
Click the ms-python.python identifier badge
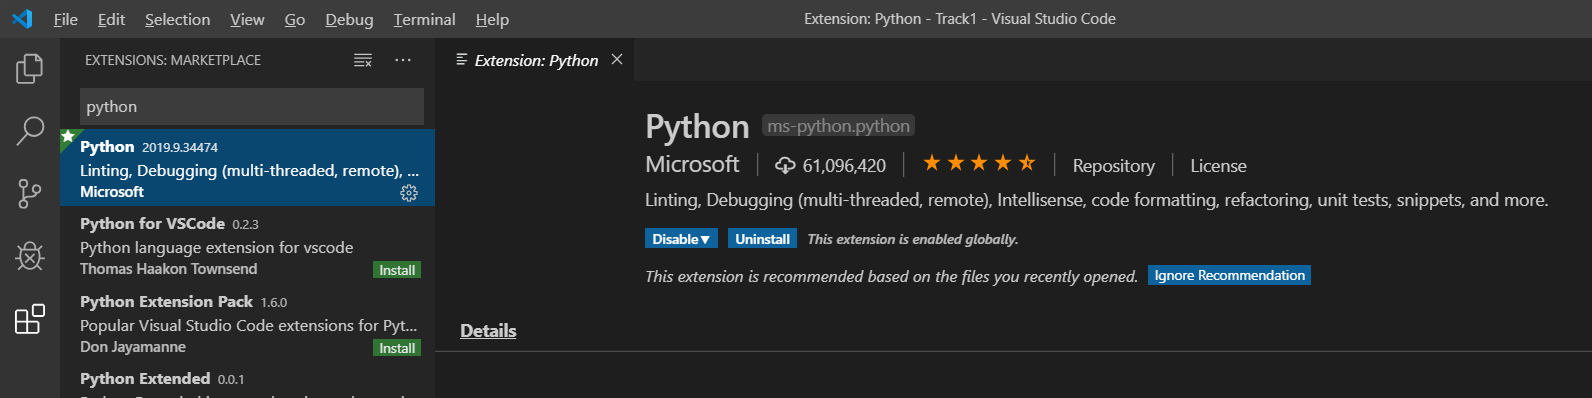(838, 126)
